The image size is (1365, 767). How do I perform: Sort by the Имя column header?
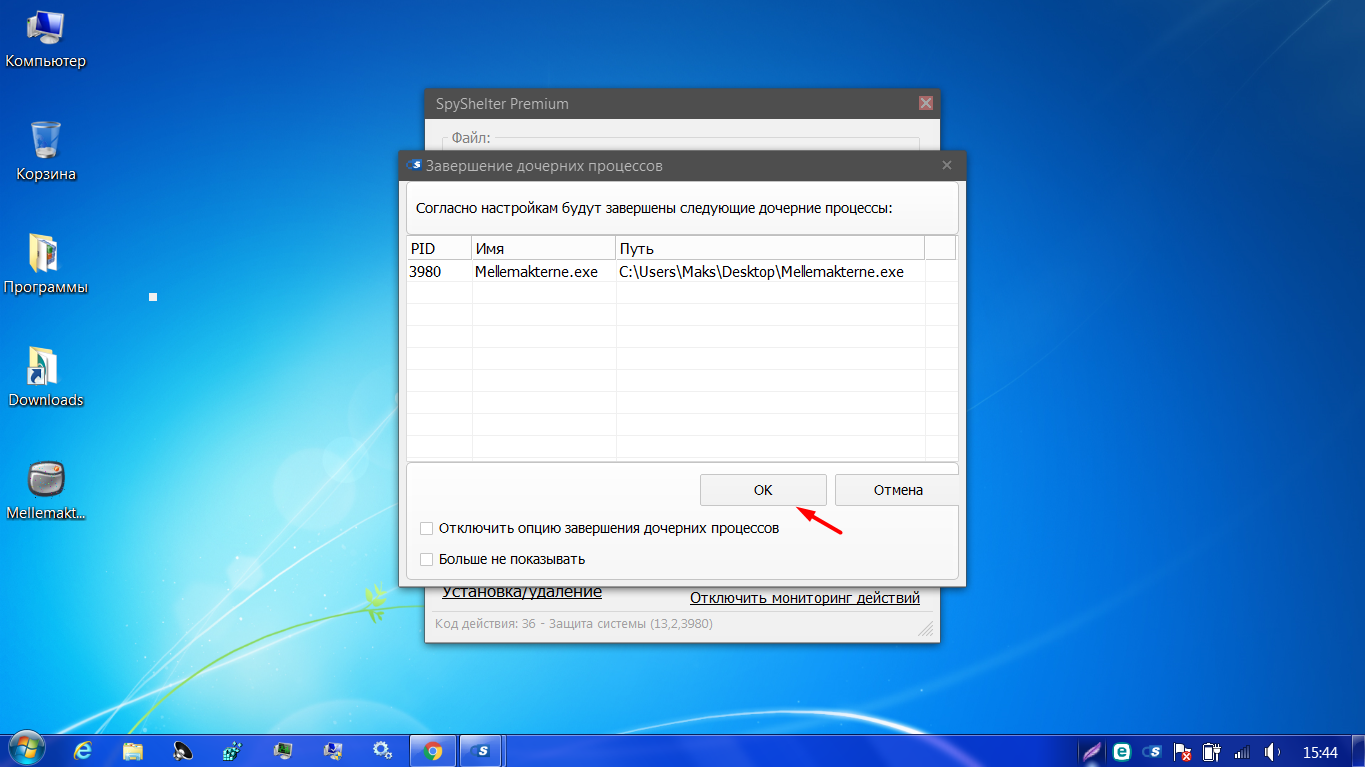click(544, 248)
